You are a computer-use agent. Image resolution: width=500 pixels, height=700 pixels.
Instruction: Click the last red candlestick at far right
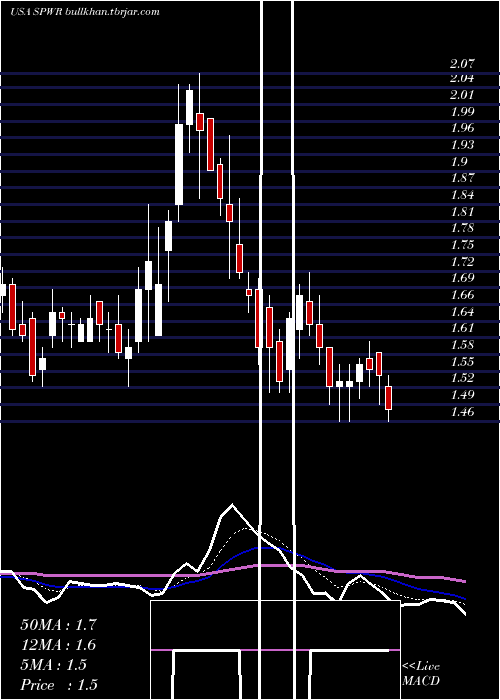(x=388, y=398)
